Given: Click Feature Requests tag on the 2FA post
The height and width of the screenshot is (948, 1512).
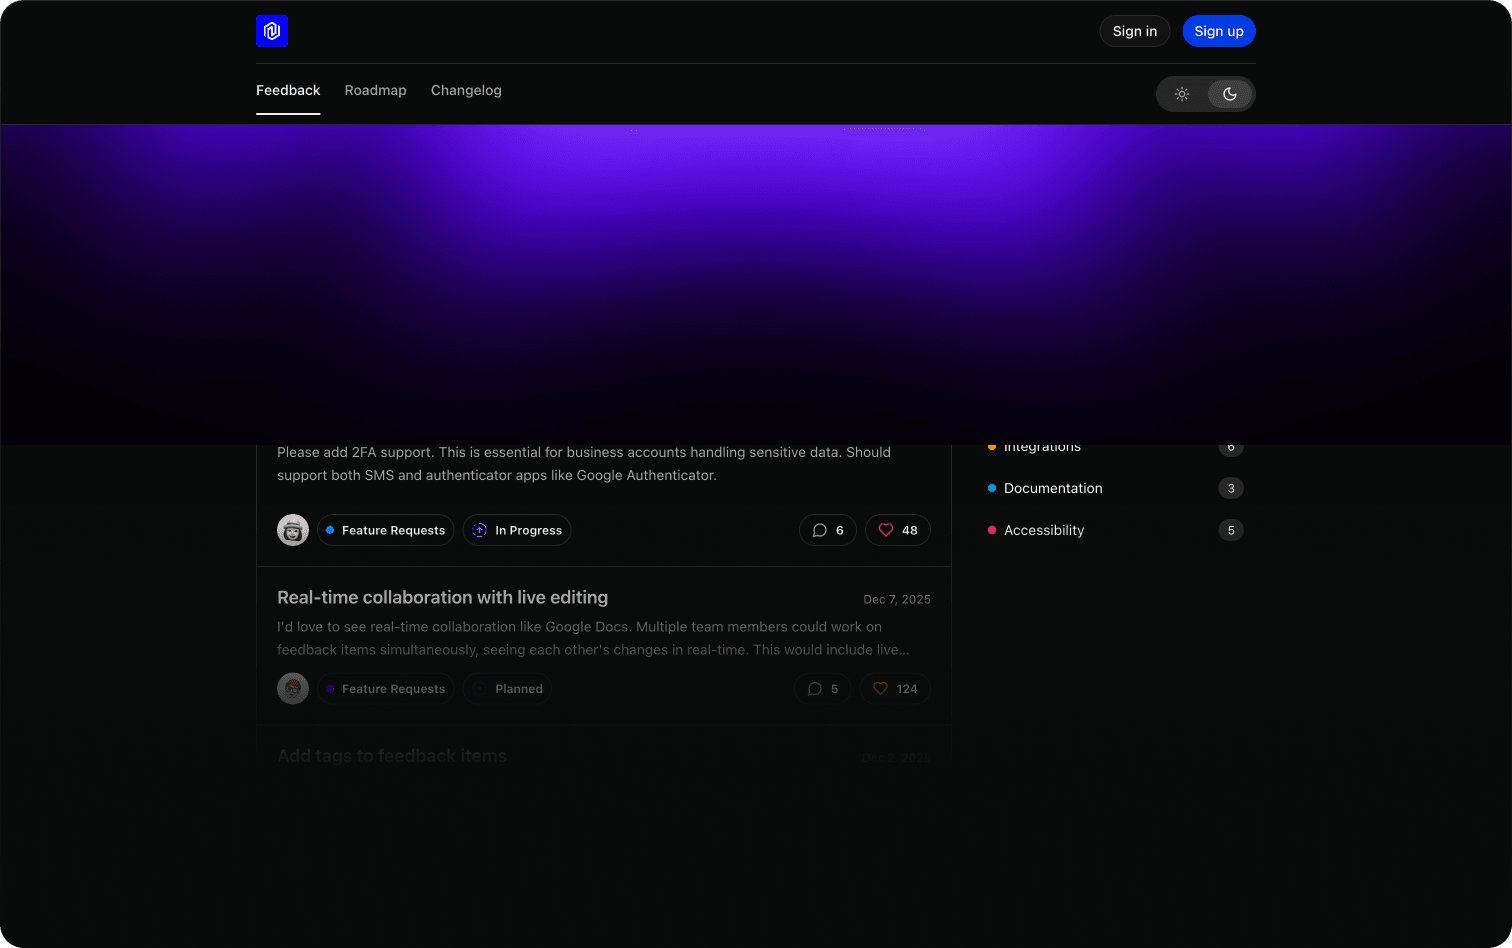Looking at the screenshot, I should pos(386,530).
